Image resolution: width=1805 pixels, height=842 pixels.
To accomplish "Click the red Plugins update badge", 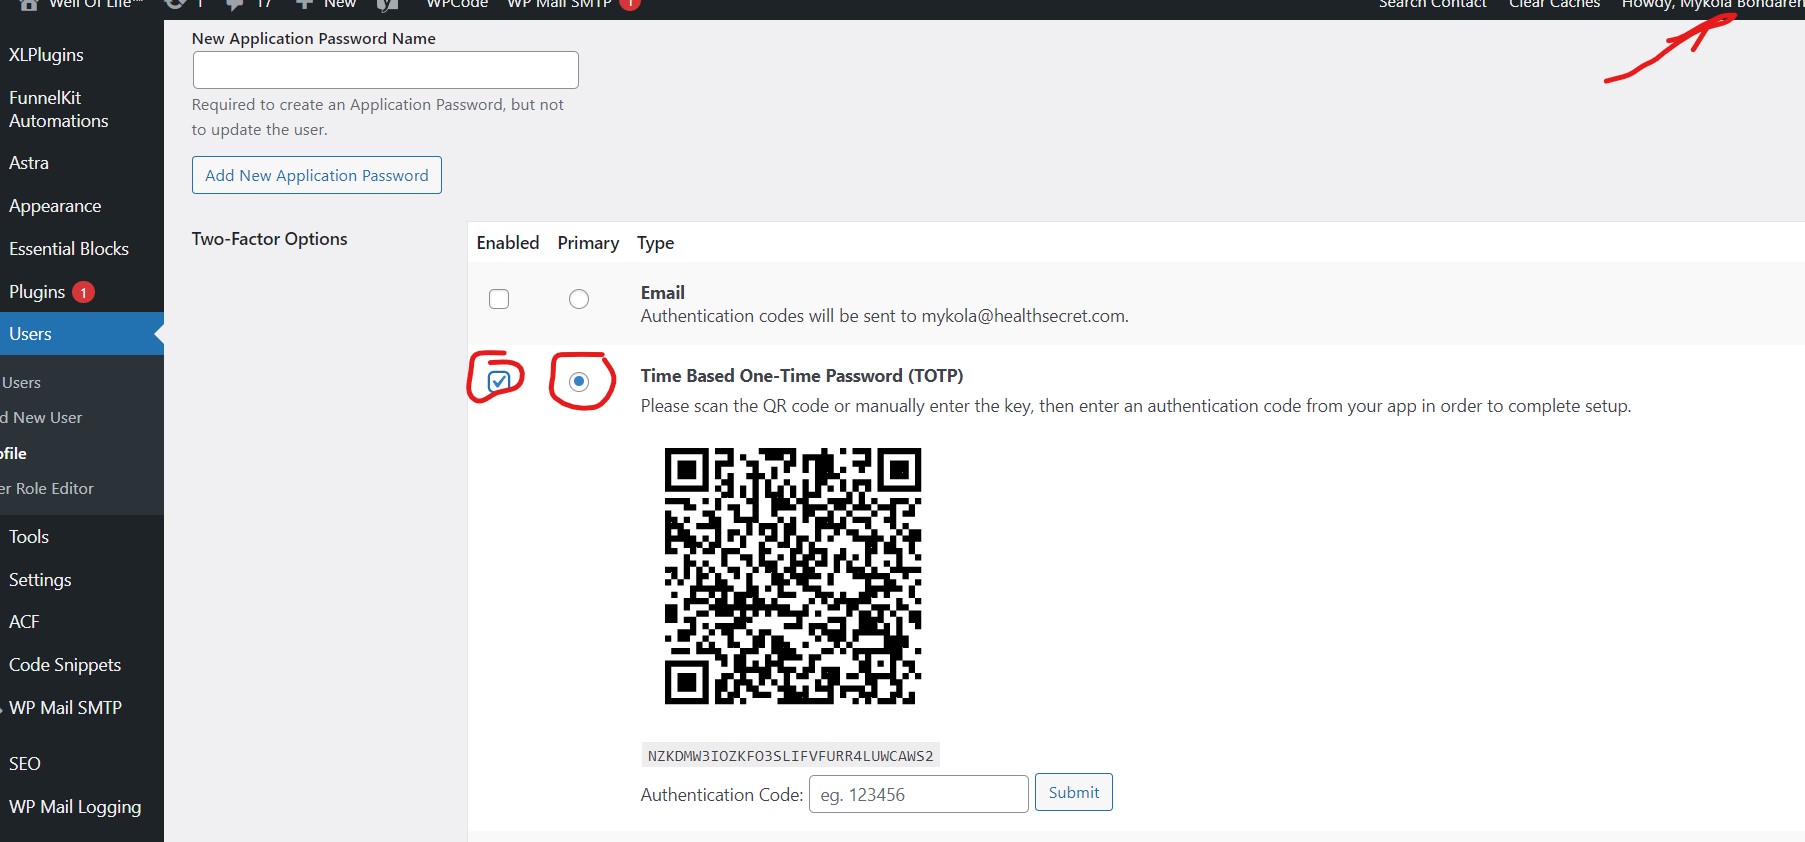I will (84, 292).
